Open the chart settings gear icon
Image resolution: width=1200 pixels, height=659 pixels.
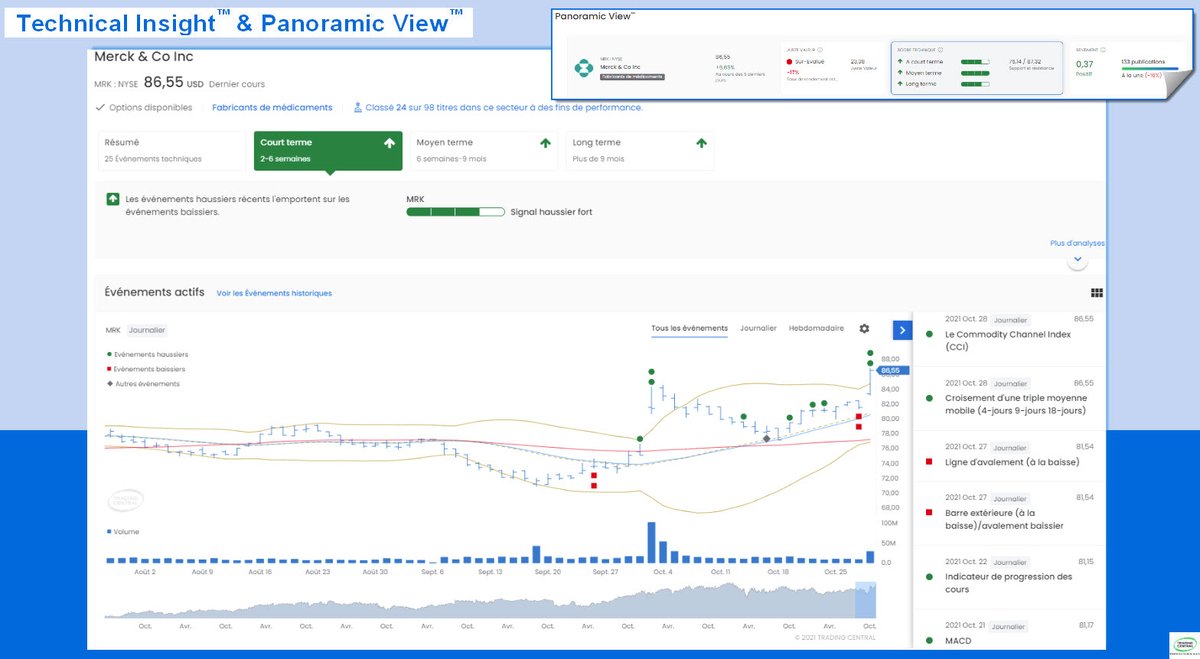tap(864, 328)
